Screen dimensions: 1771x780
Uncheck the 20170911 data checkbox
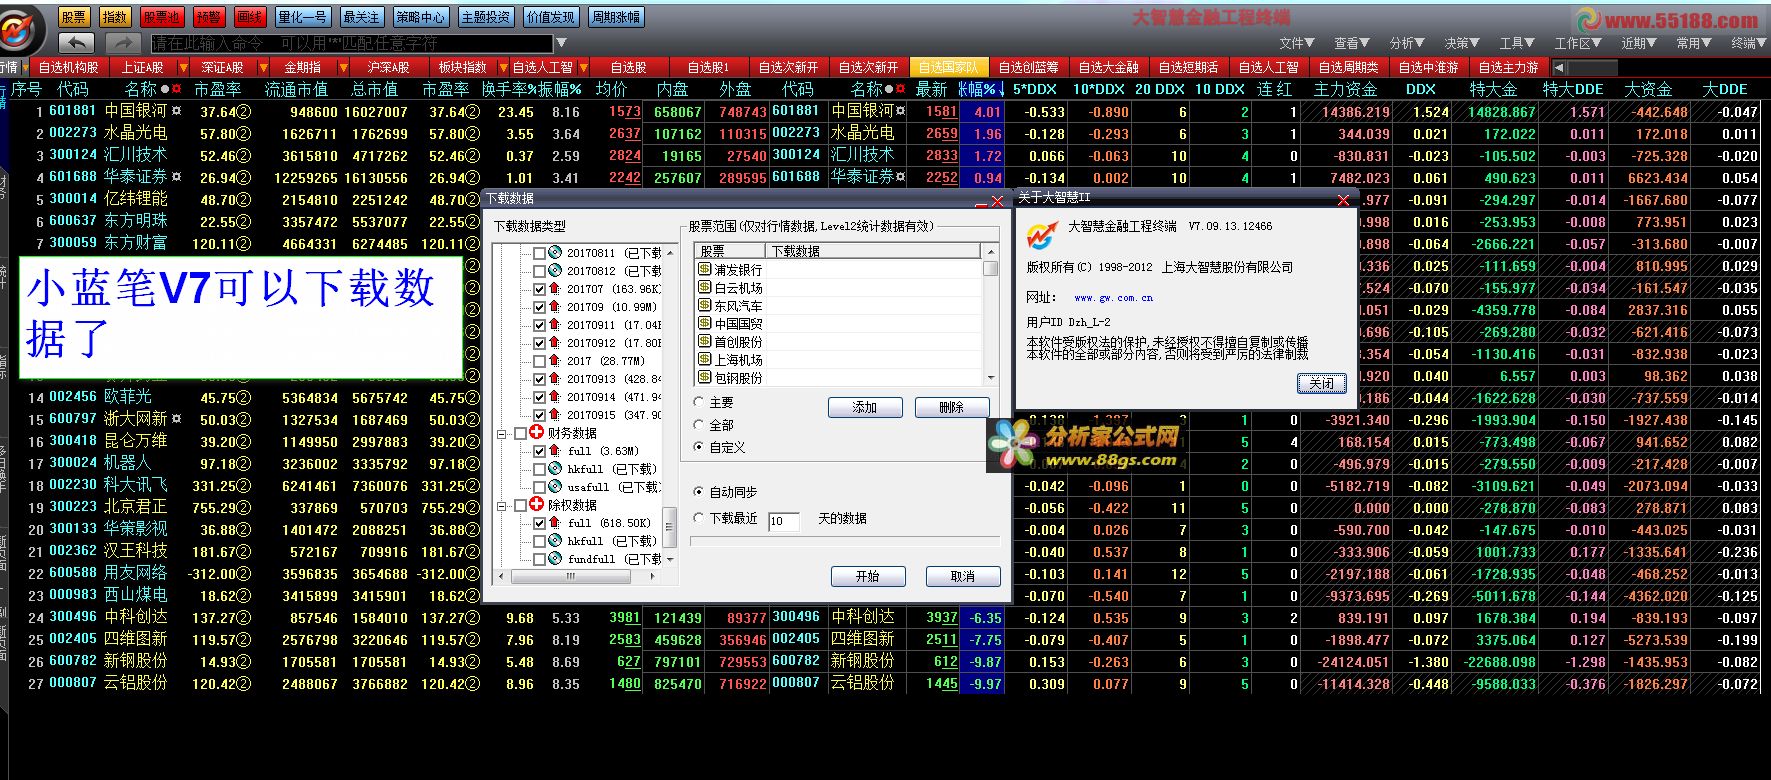point(540,325)
